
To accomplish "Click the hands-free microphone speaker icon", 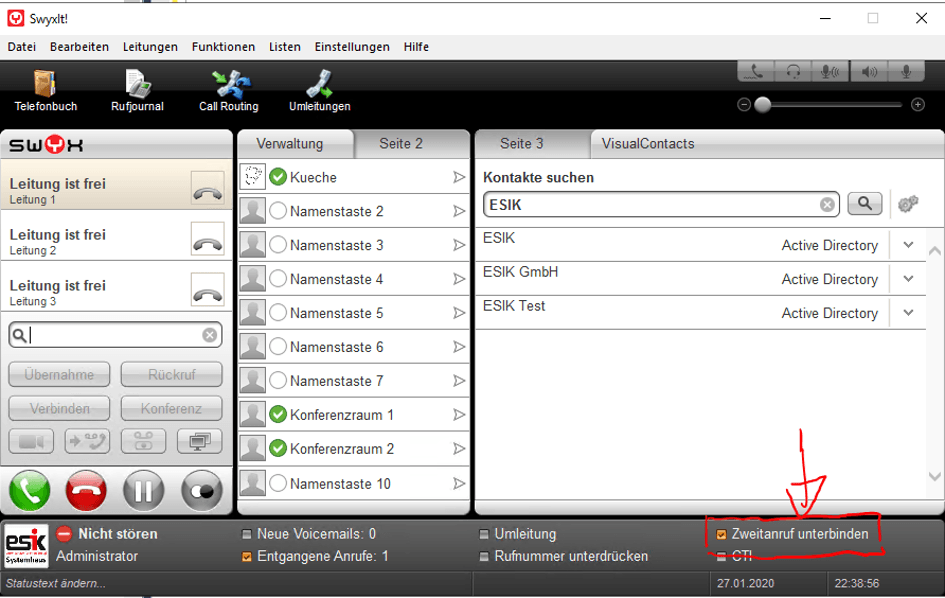I will click(x=830, y=72).
